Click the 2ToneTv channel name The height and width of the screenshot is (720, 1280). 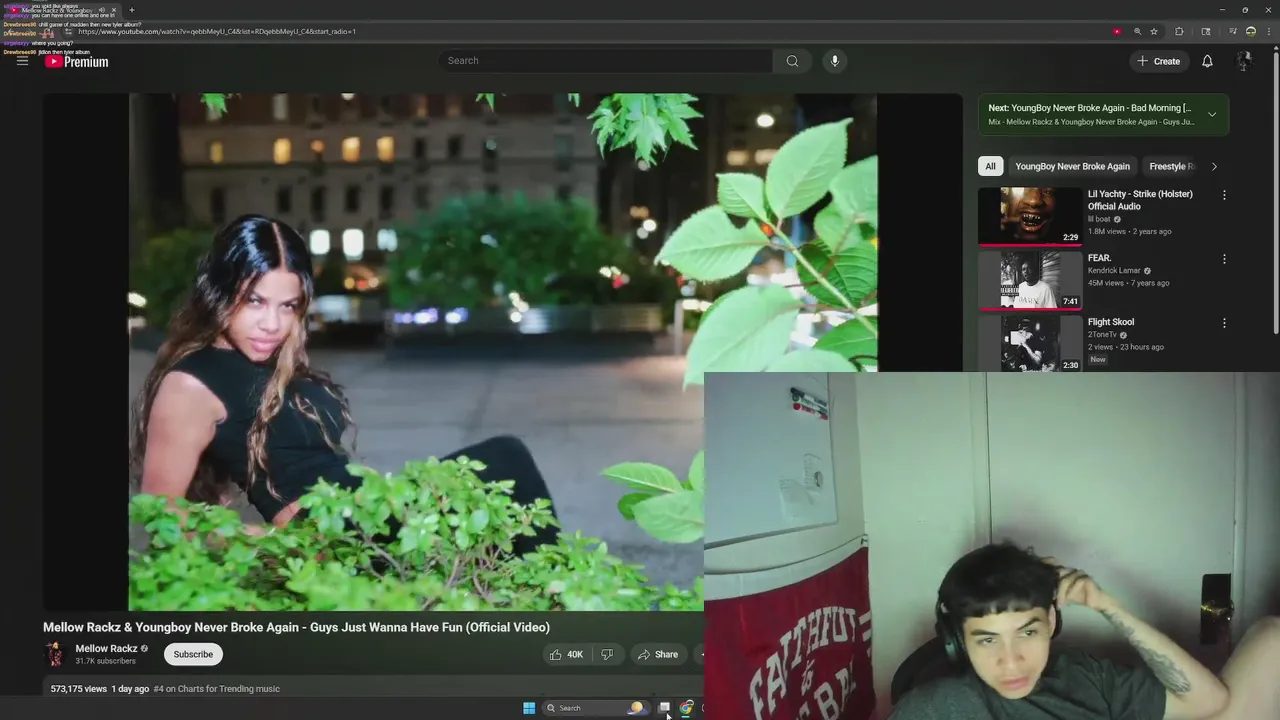1102,335
